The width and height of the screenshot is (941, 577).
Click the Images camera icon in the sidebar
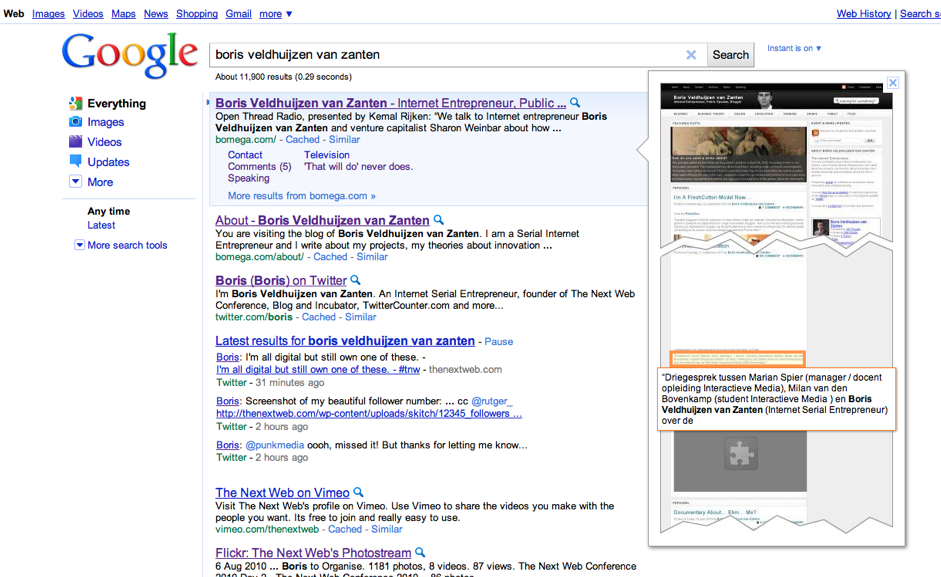pyautogui.click(x=76, y=122)
